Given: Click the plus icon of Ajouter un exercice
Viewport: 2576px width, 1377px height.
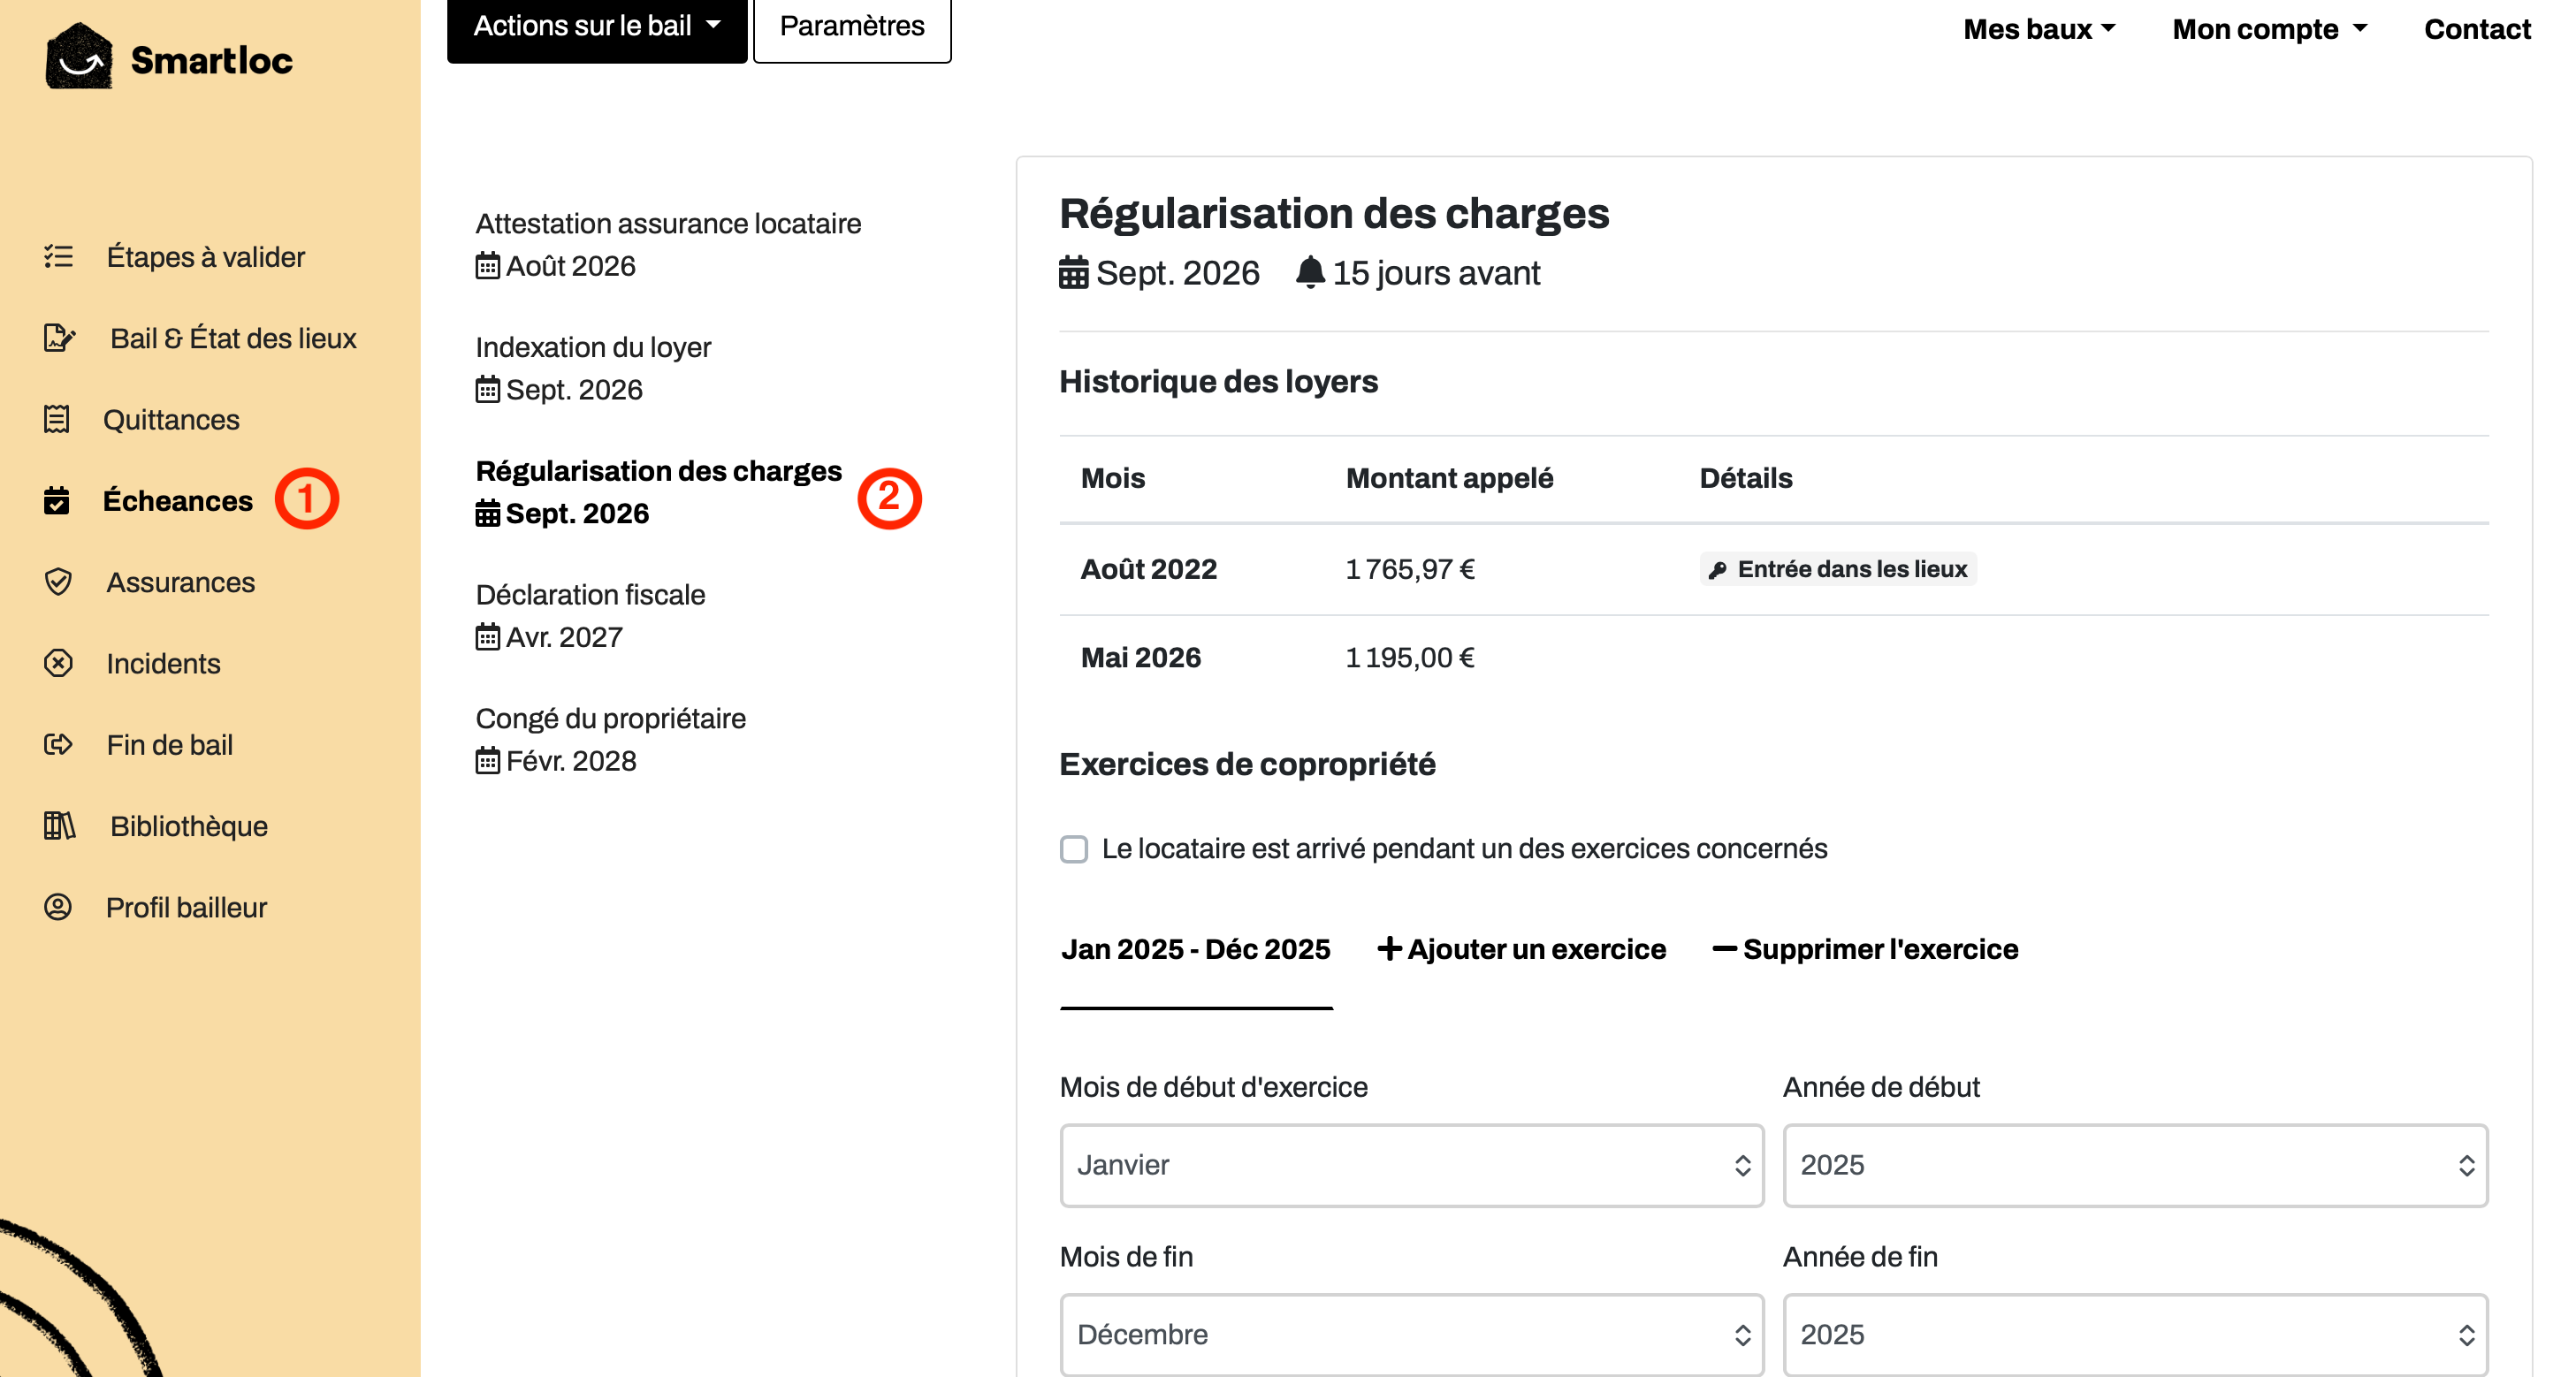Looking at the screenshot, I should click(x=1389, y=948).
